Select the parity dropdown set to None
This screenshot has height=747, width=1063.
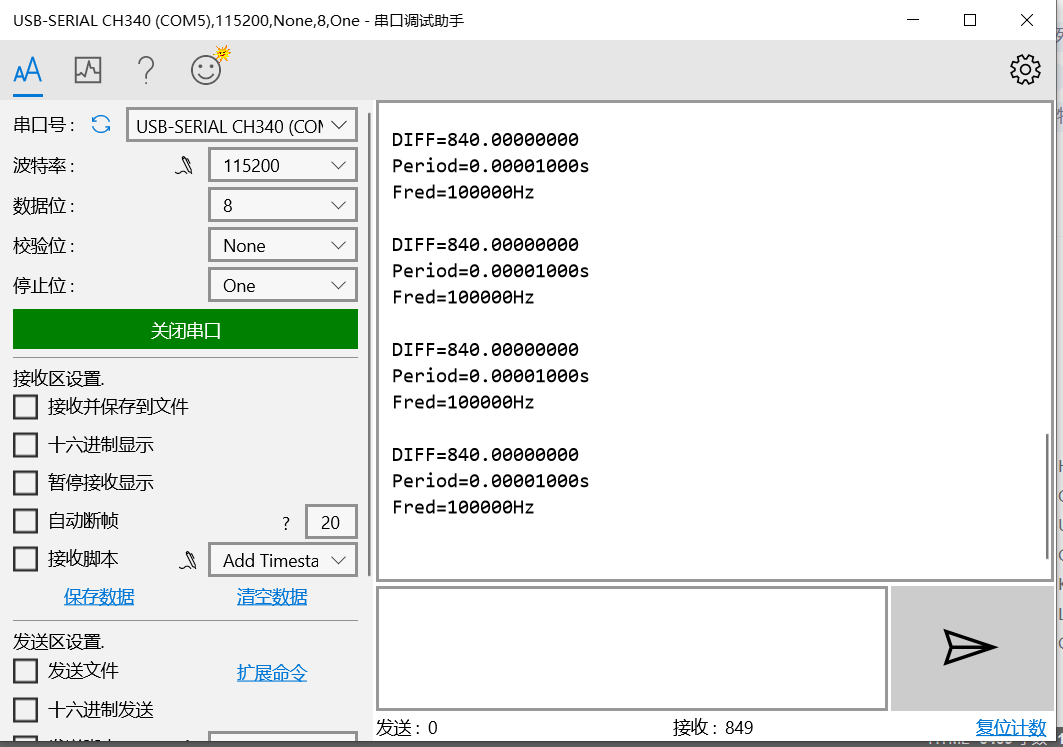coord(282,244)
